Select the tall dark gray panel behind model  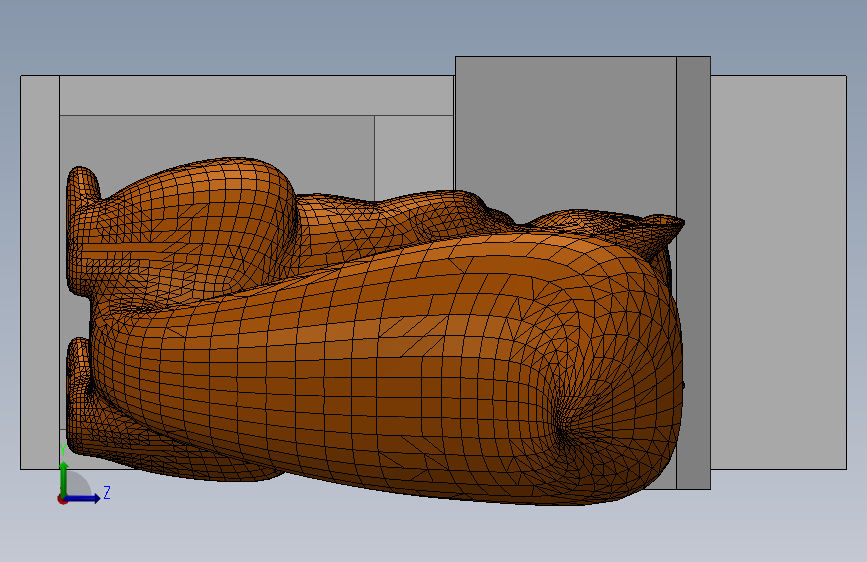(x=565, y=133)
